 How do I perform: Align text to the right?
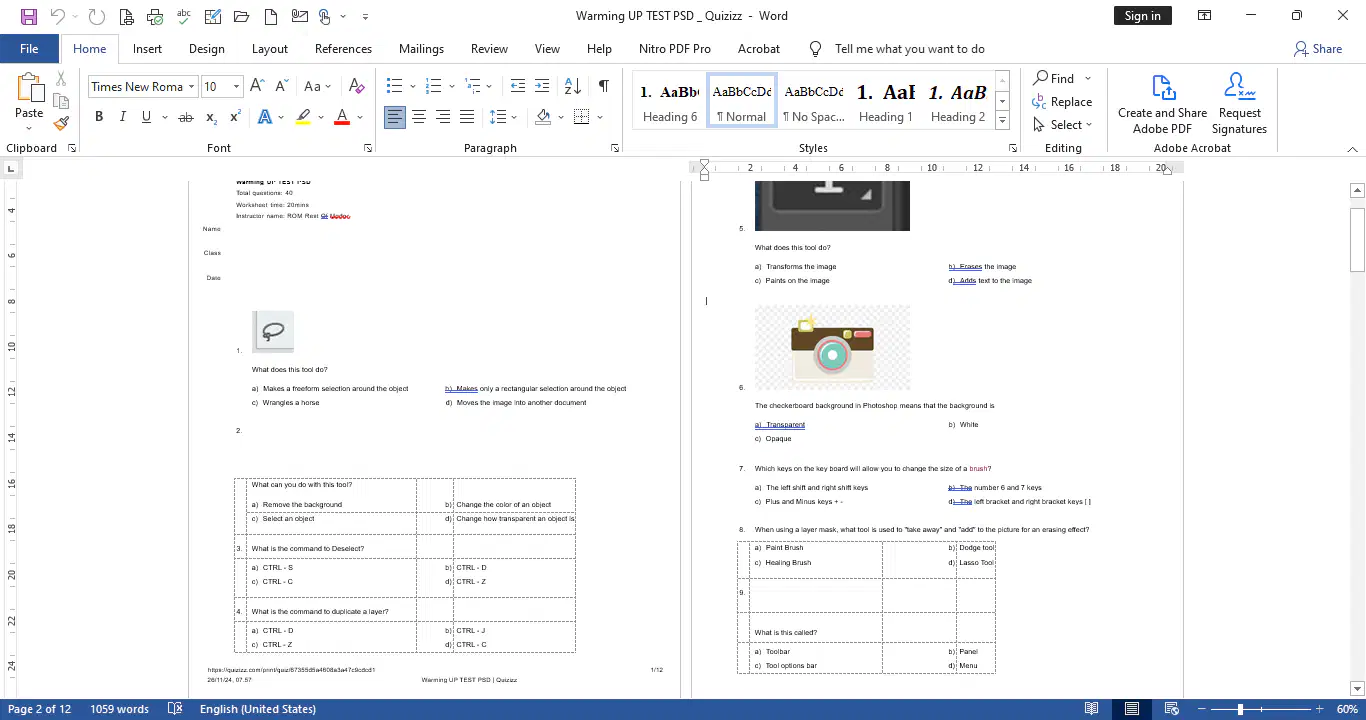[443, 117]
